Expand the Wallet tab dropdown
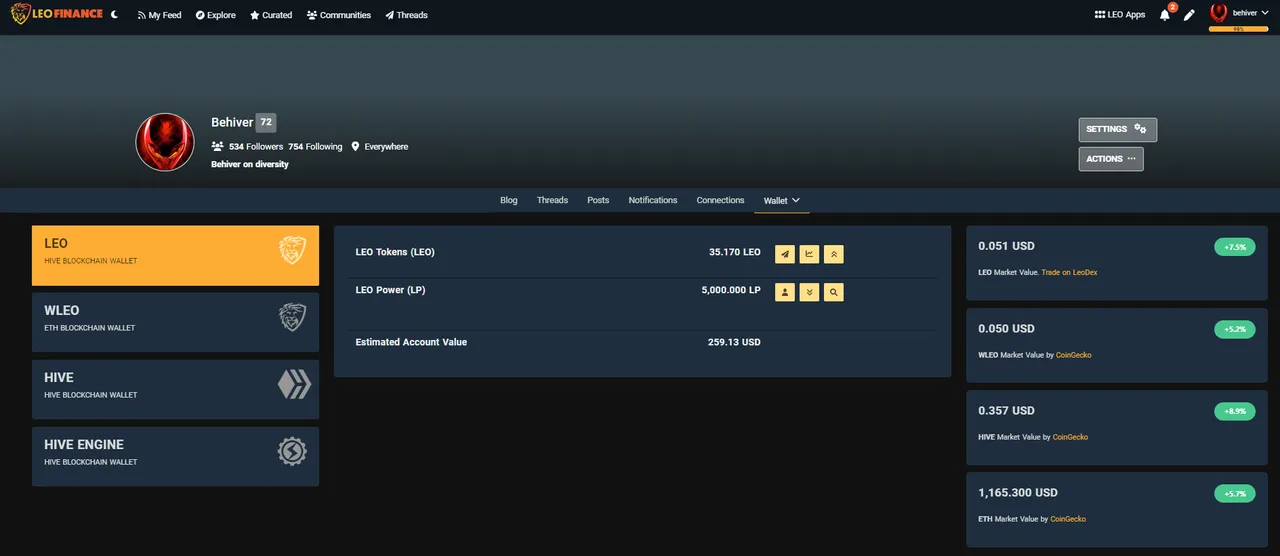Image resolution: width=1280 pixels, height=556 pixels. [x=782, y=200]
